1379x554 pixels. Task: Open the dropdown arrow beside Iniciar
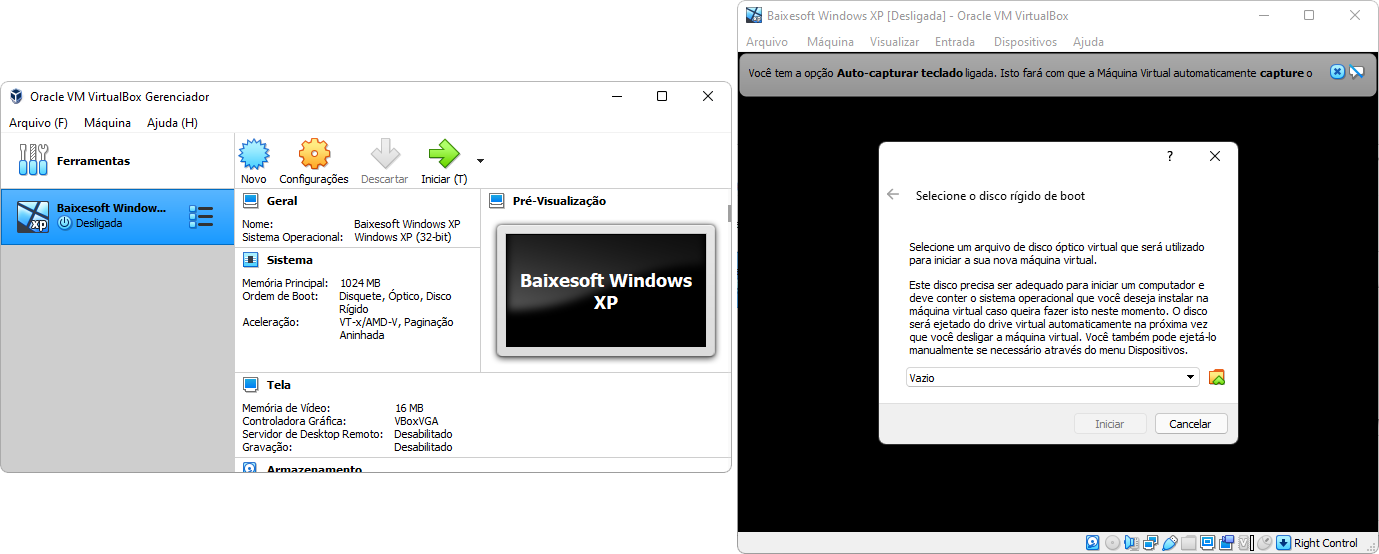pos(481,160)
